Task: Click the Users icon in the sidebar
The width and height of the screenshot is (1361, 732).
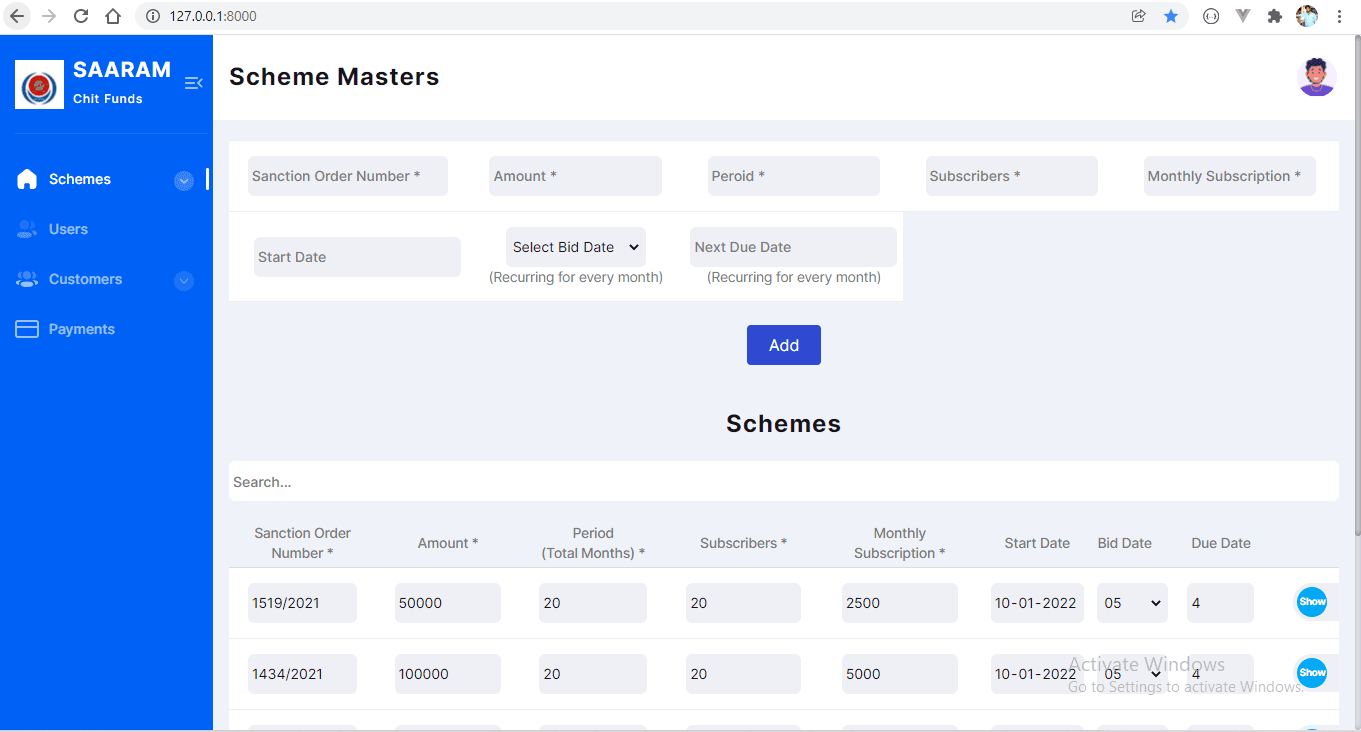Action: point(26,228)
